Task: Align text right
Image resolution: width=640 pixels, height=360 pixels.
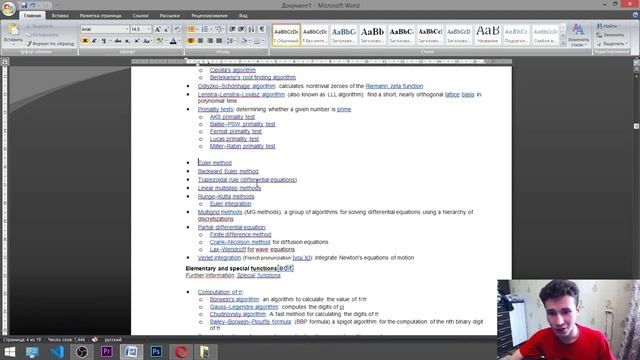Action: (210, 41)
